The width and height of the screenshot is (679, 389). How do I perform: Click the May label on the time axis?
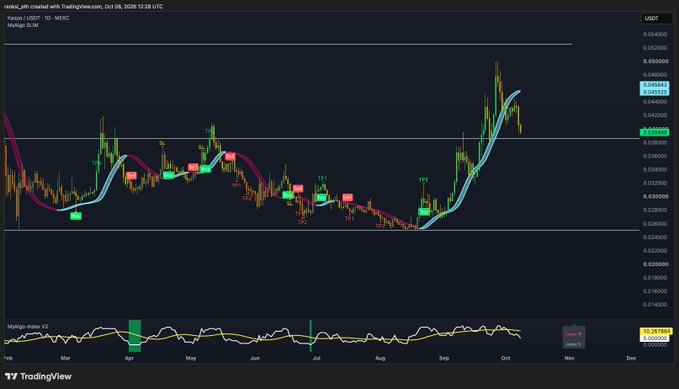point(191,358)
